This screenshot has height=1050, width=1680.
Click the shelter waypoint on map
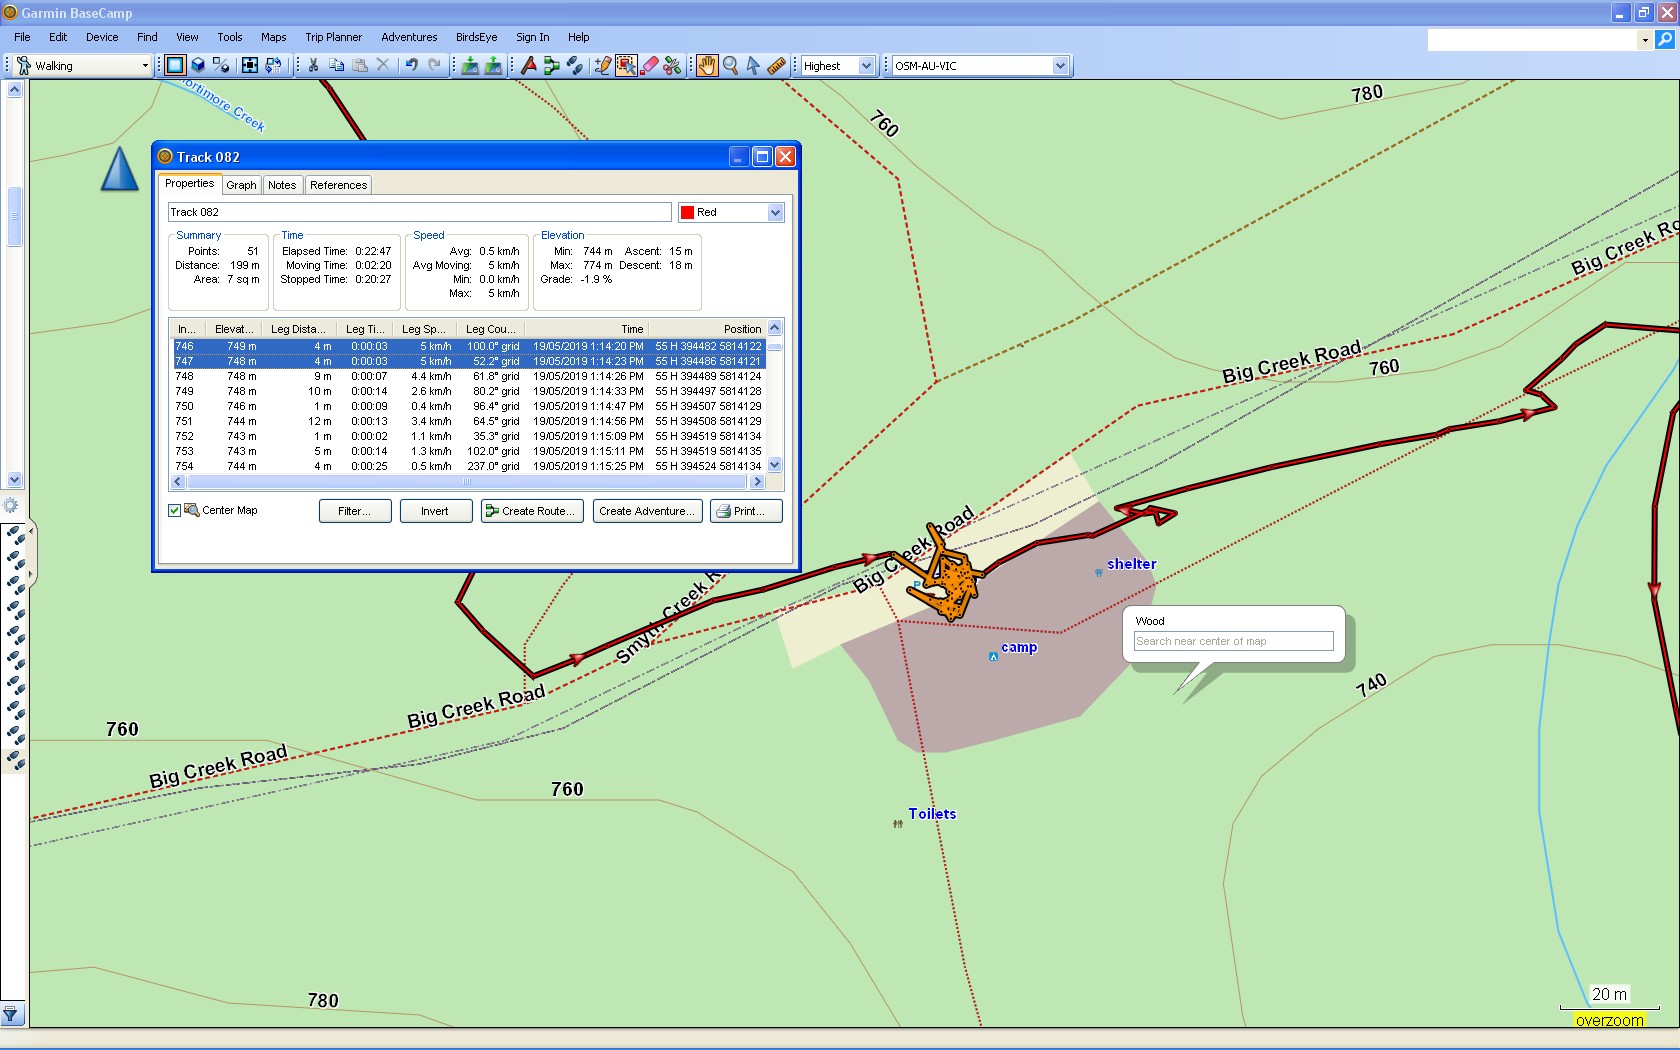[x=1099, y=573]
